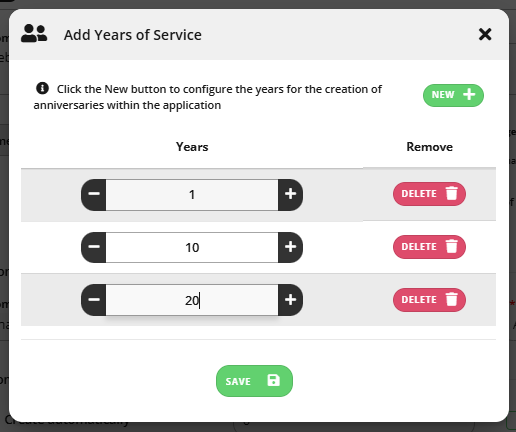Focus the years field containing 20
This screenshot has width=516, height=432.
[192, 300]
